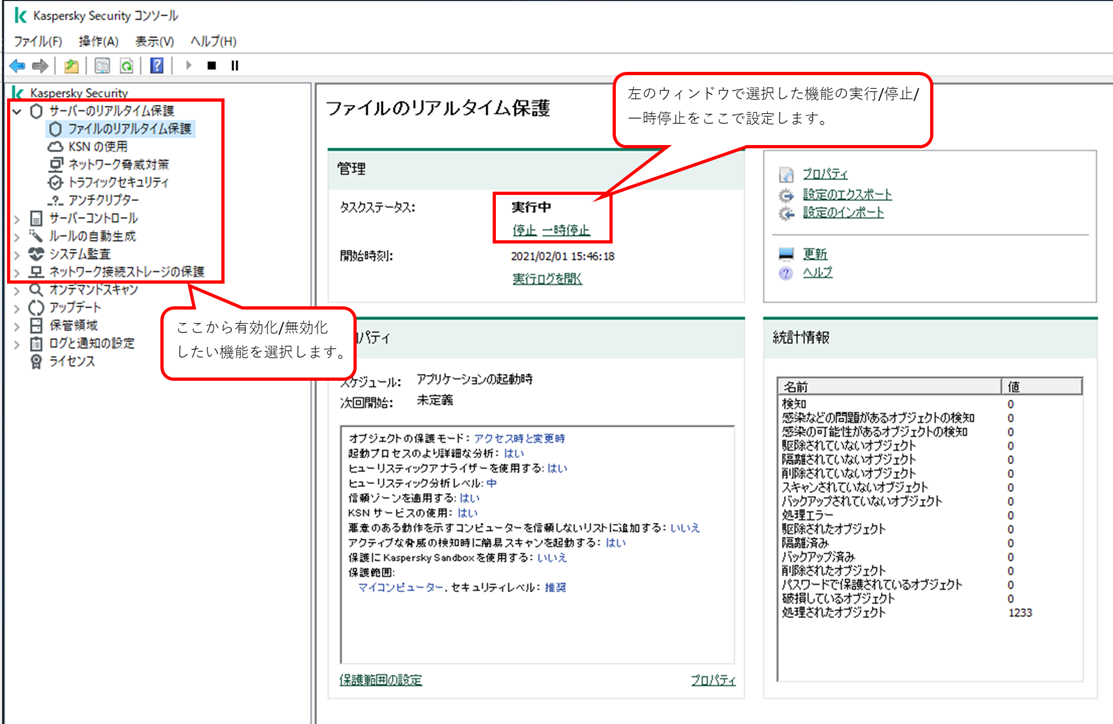Collapse the サーバーのリアルタイム保護 node
The height and width of the screenshot is (724, 1113).
click(17, 111)
